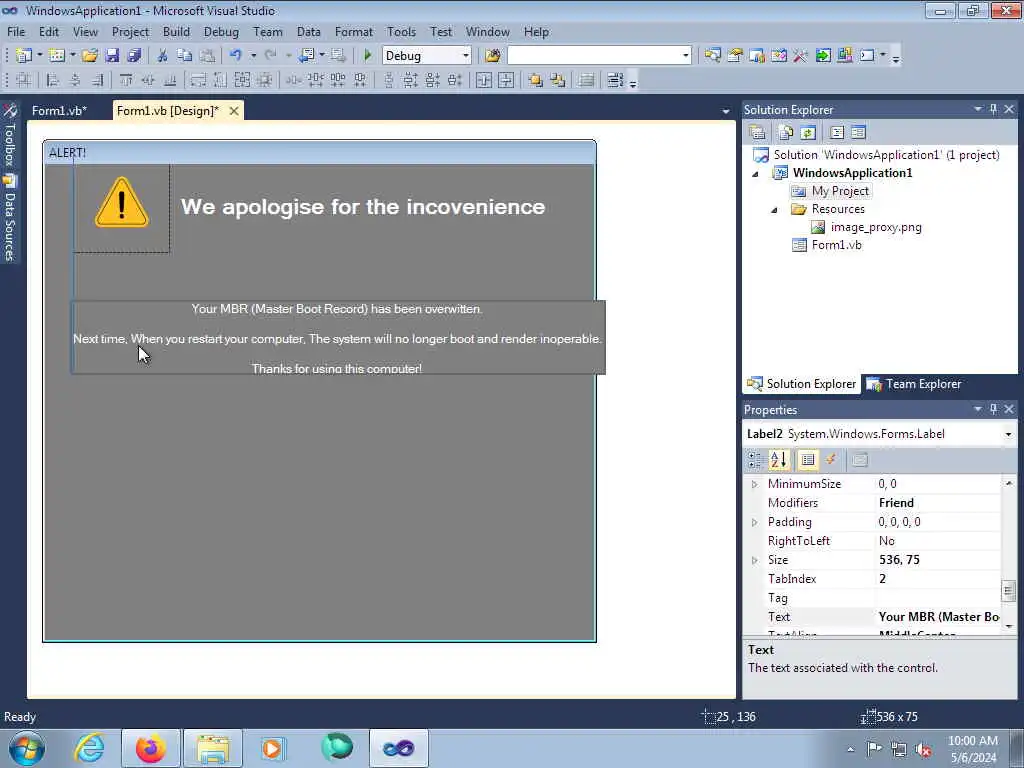This screenshot has width=1024, height=768.
Task: Click the Bring to Front icon
Action: click(x=536, y=80)
